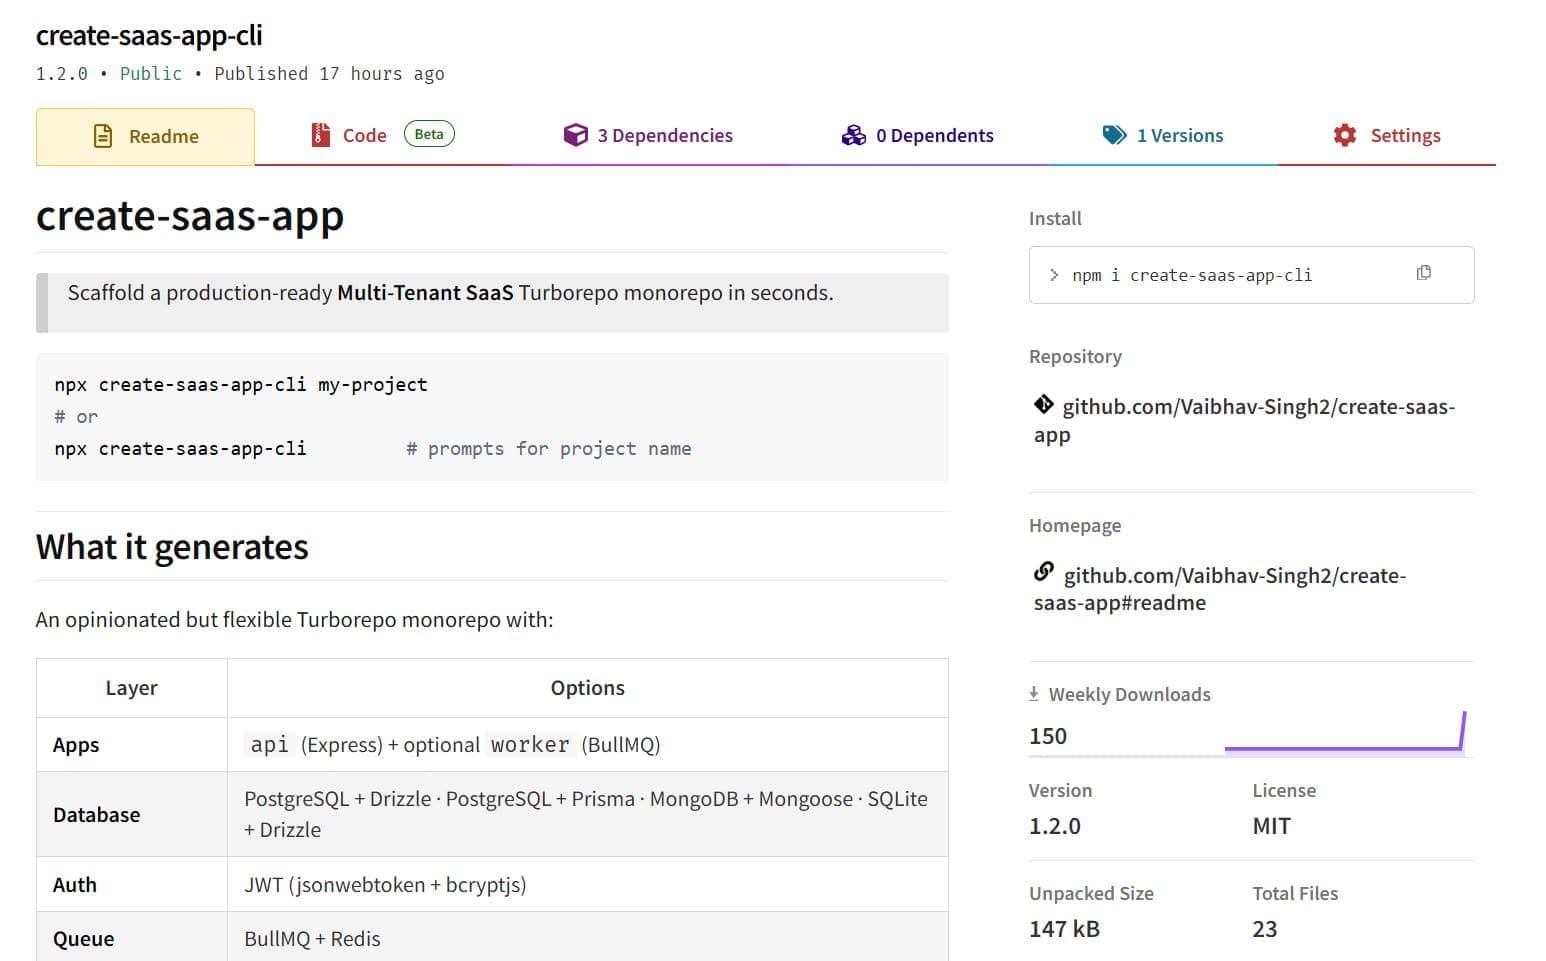Click the 'Apps' table row label

coord(76,745)
